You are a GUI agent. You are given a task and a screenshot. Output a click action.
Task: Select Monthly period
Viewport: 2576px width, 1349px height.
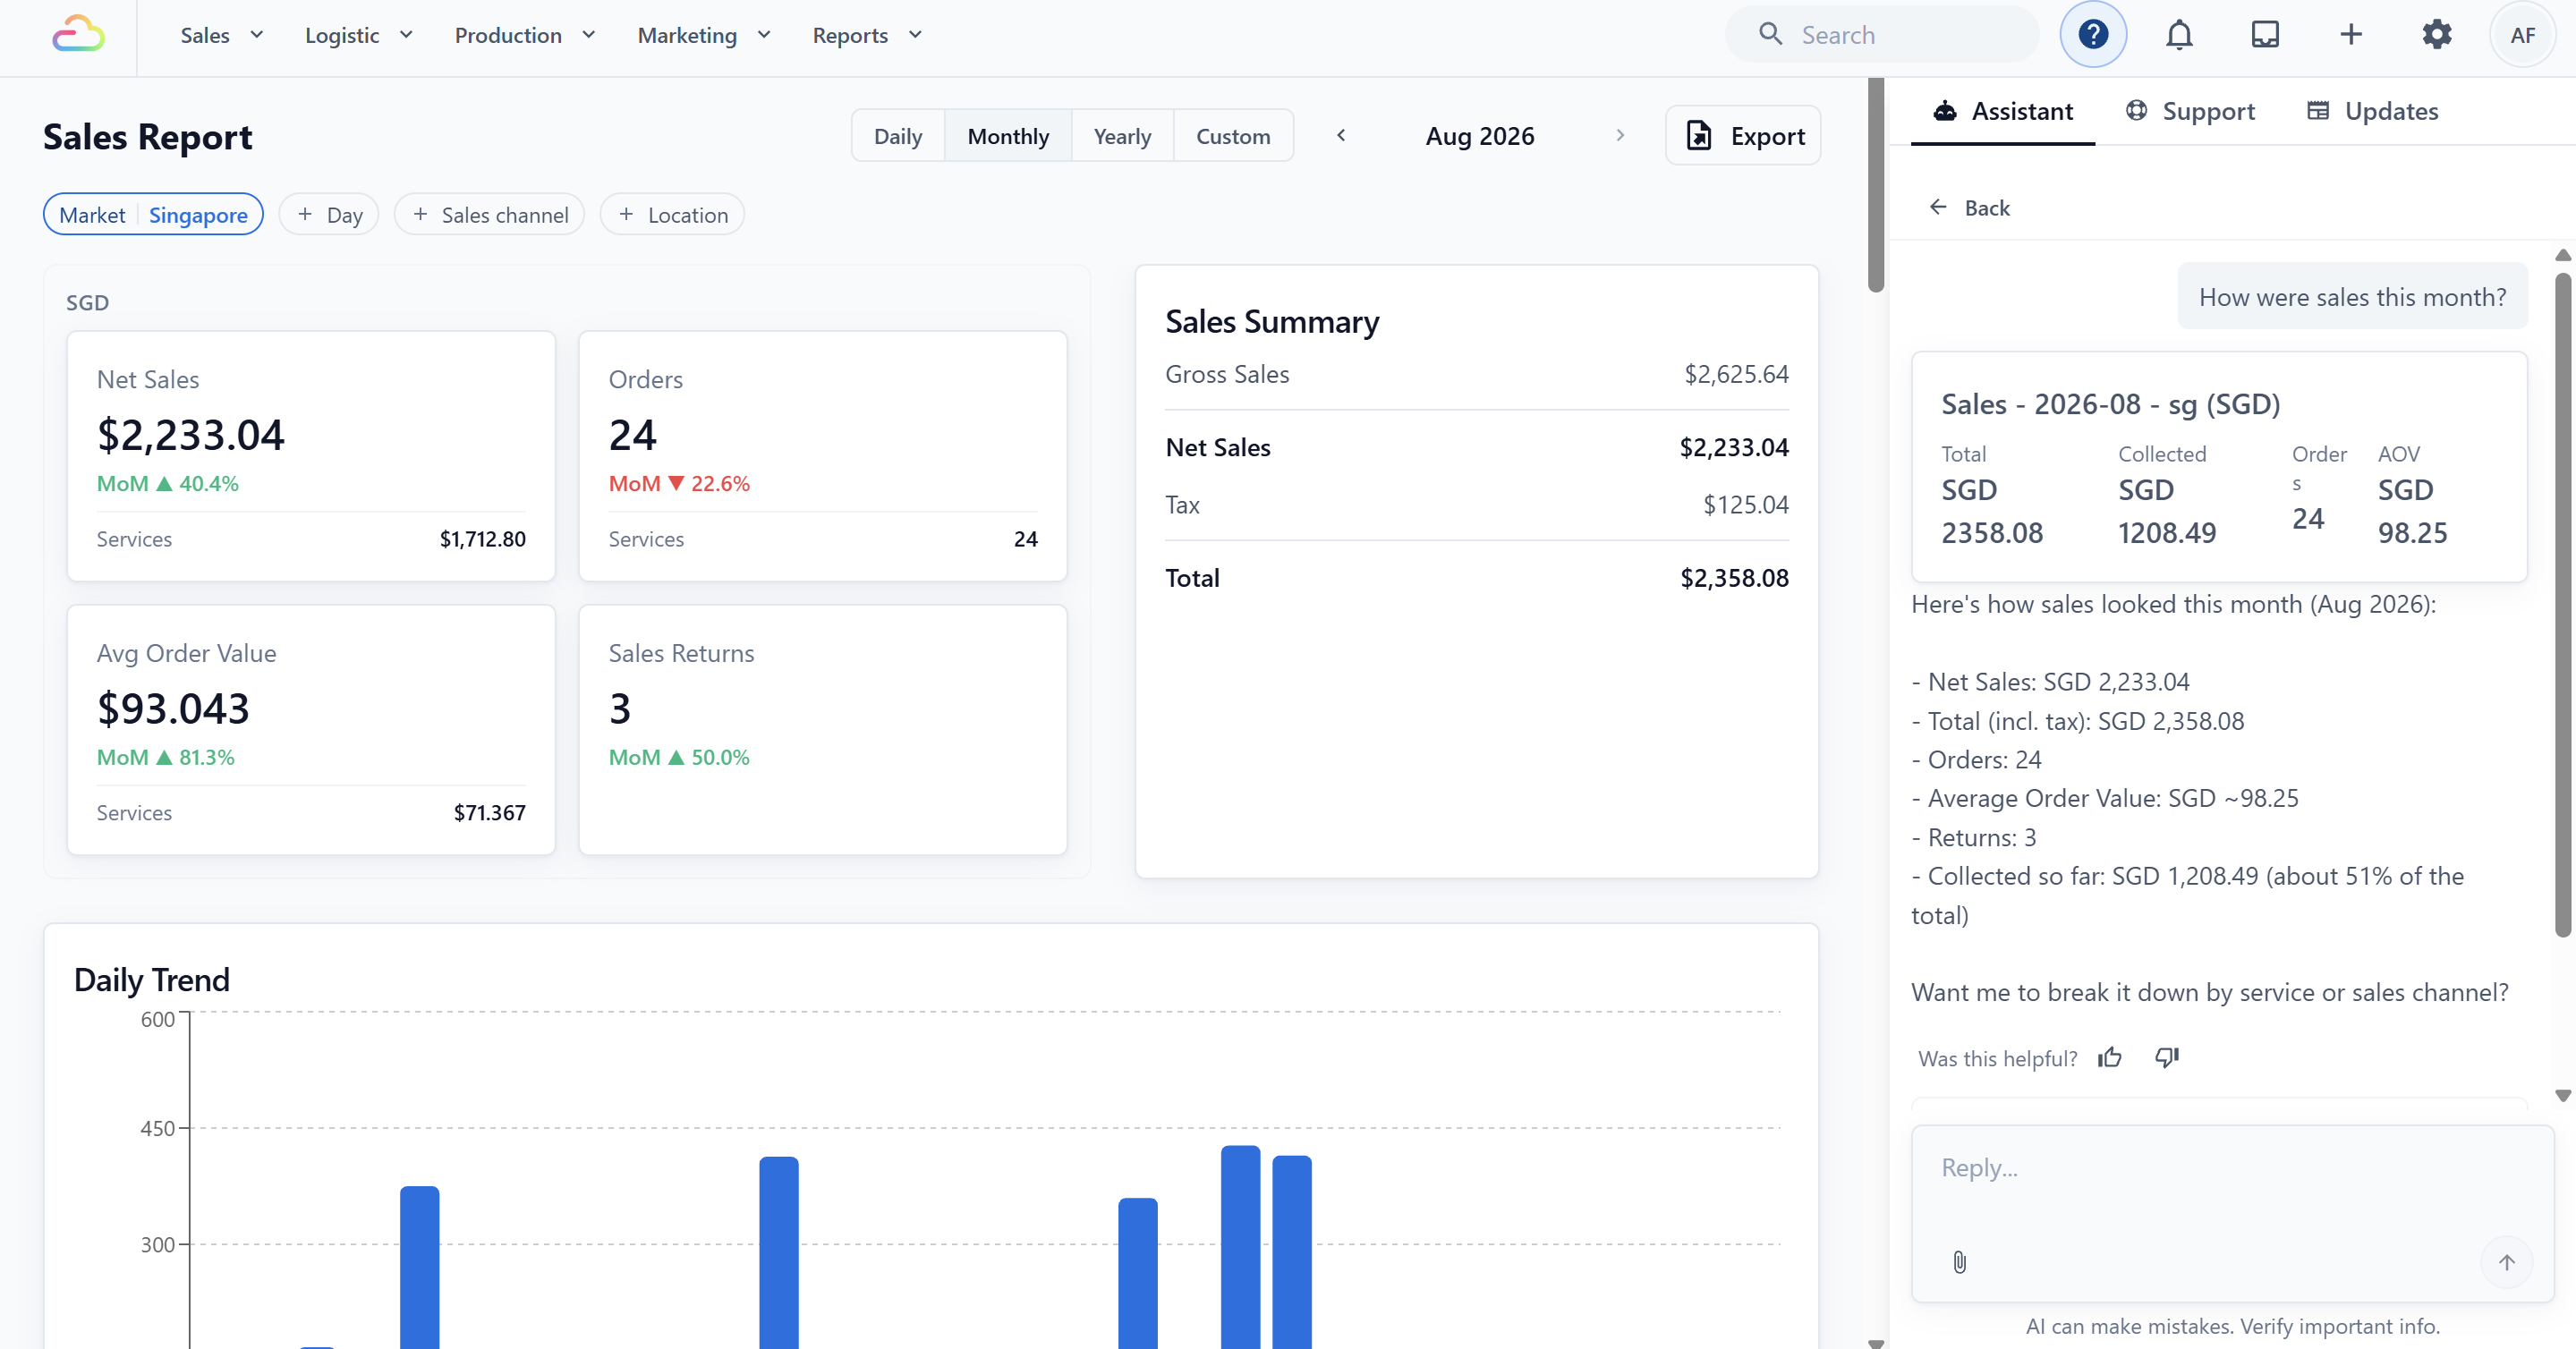pos(1008,136)
